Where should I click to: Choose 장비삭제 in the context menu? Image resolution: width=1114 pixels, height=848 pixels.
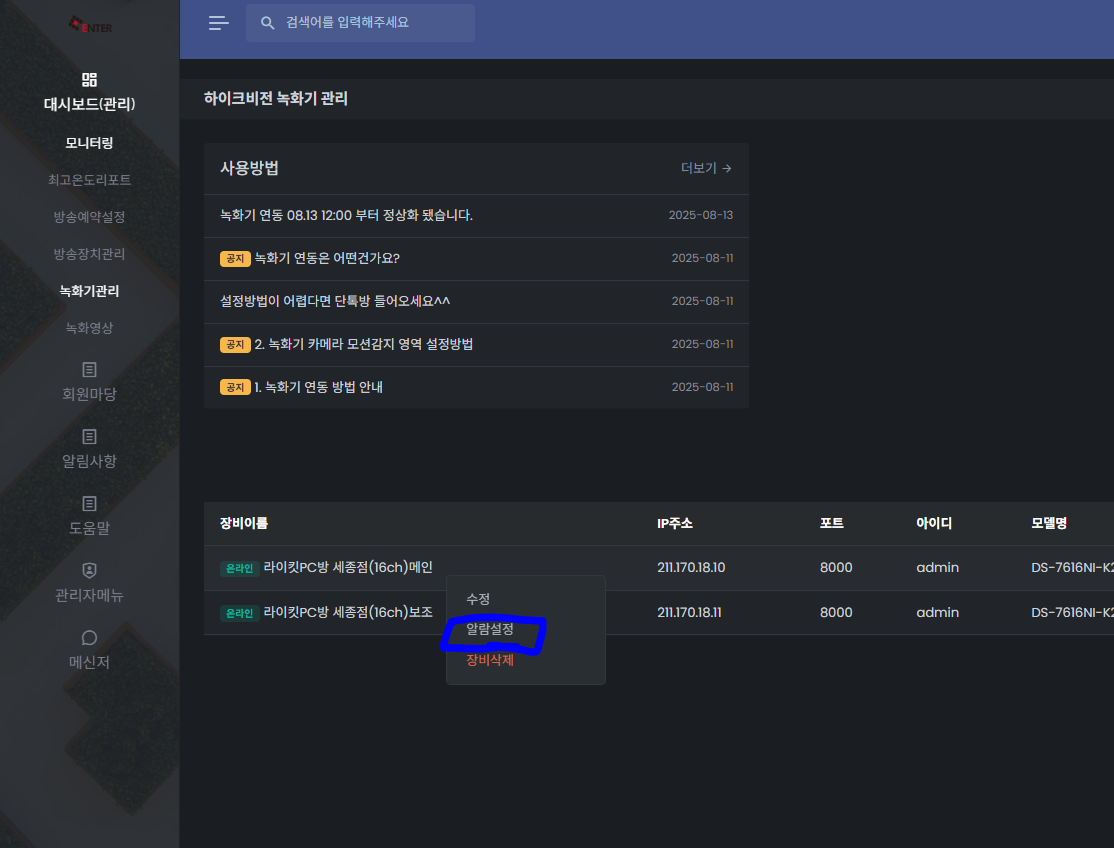pyautogui.click(x=490, y=660)
